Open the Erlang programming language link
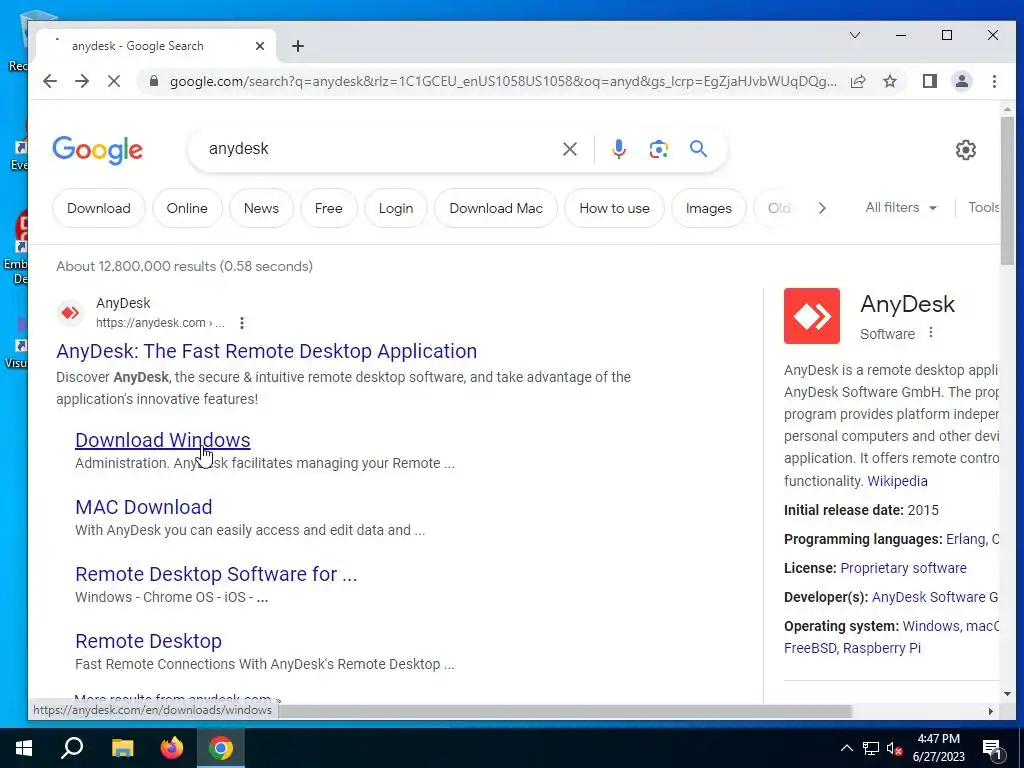This screenshot has height=768, width=1024. [966, 539]
